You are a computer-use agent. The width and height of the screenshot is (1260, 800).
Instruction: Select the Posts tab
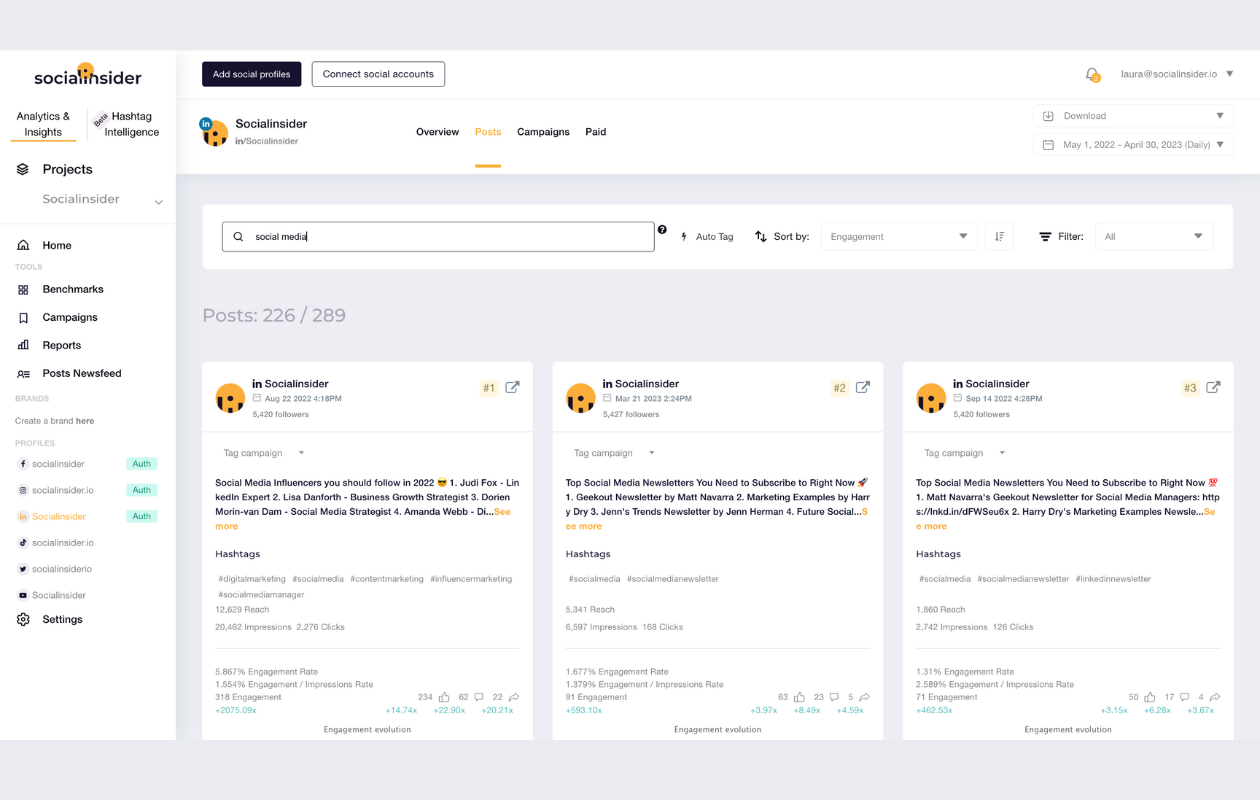click(488, 132)
